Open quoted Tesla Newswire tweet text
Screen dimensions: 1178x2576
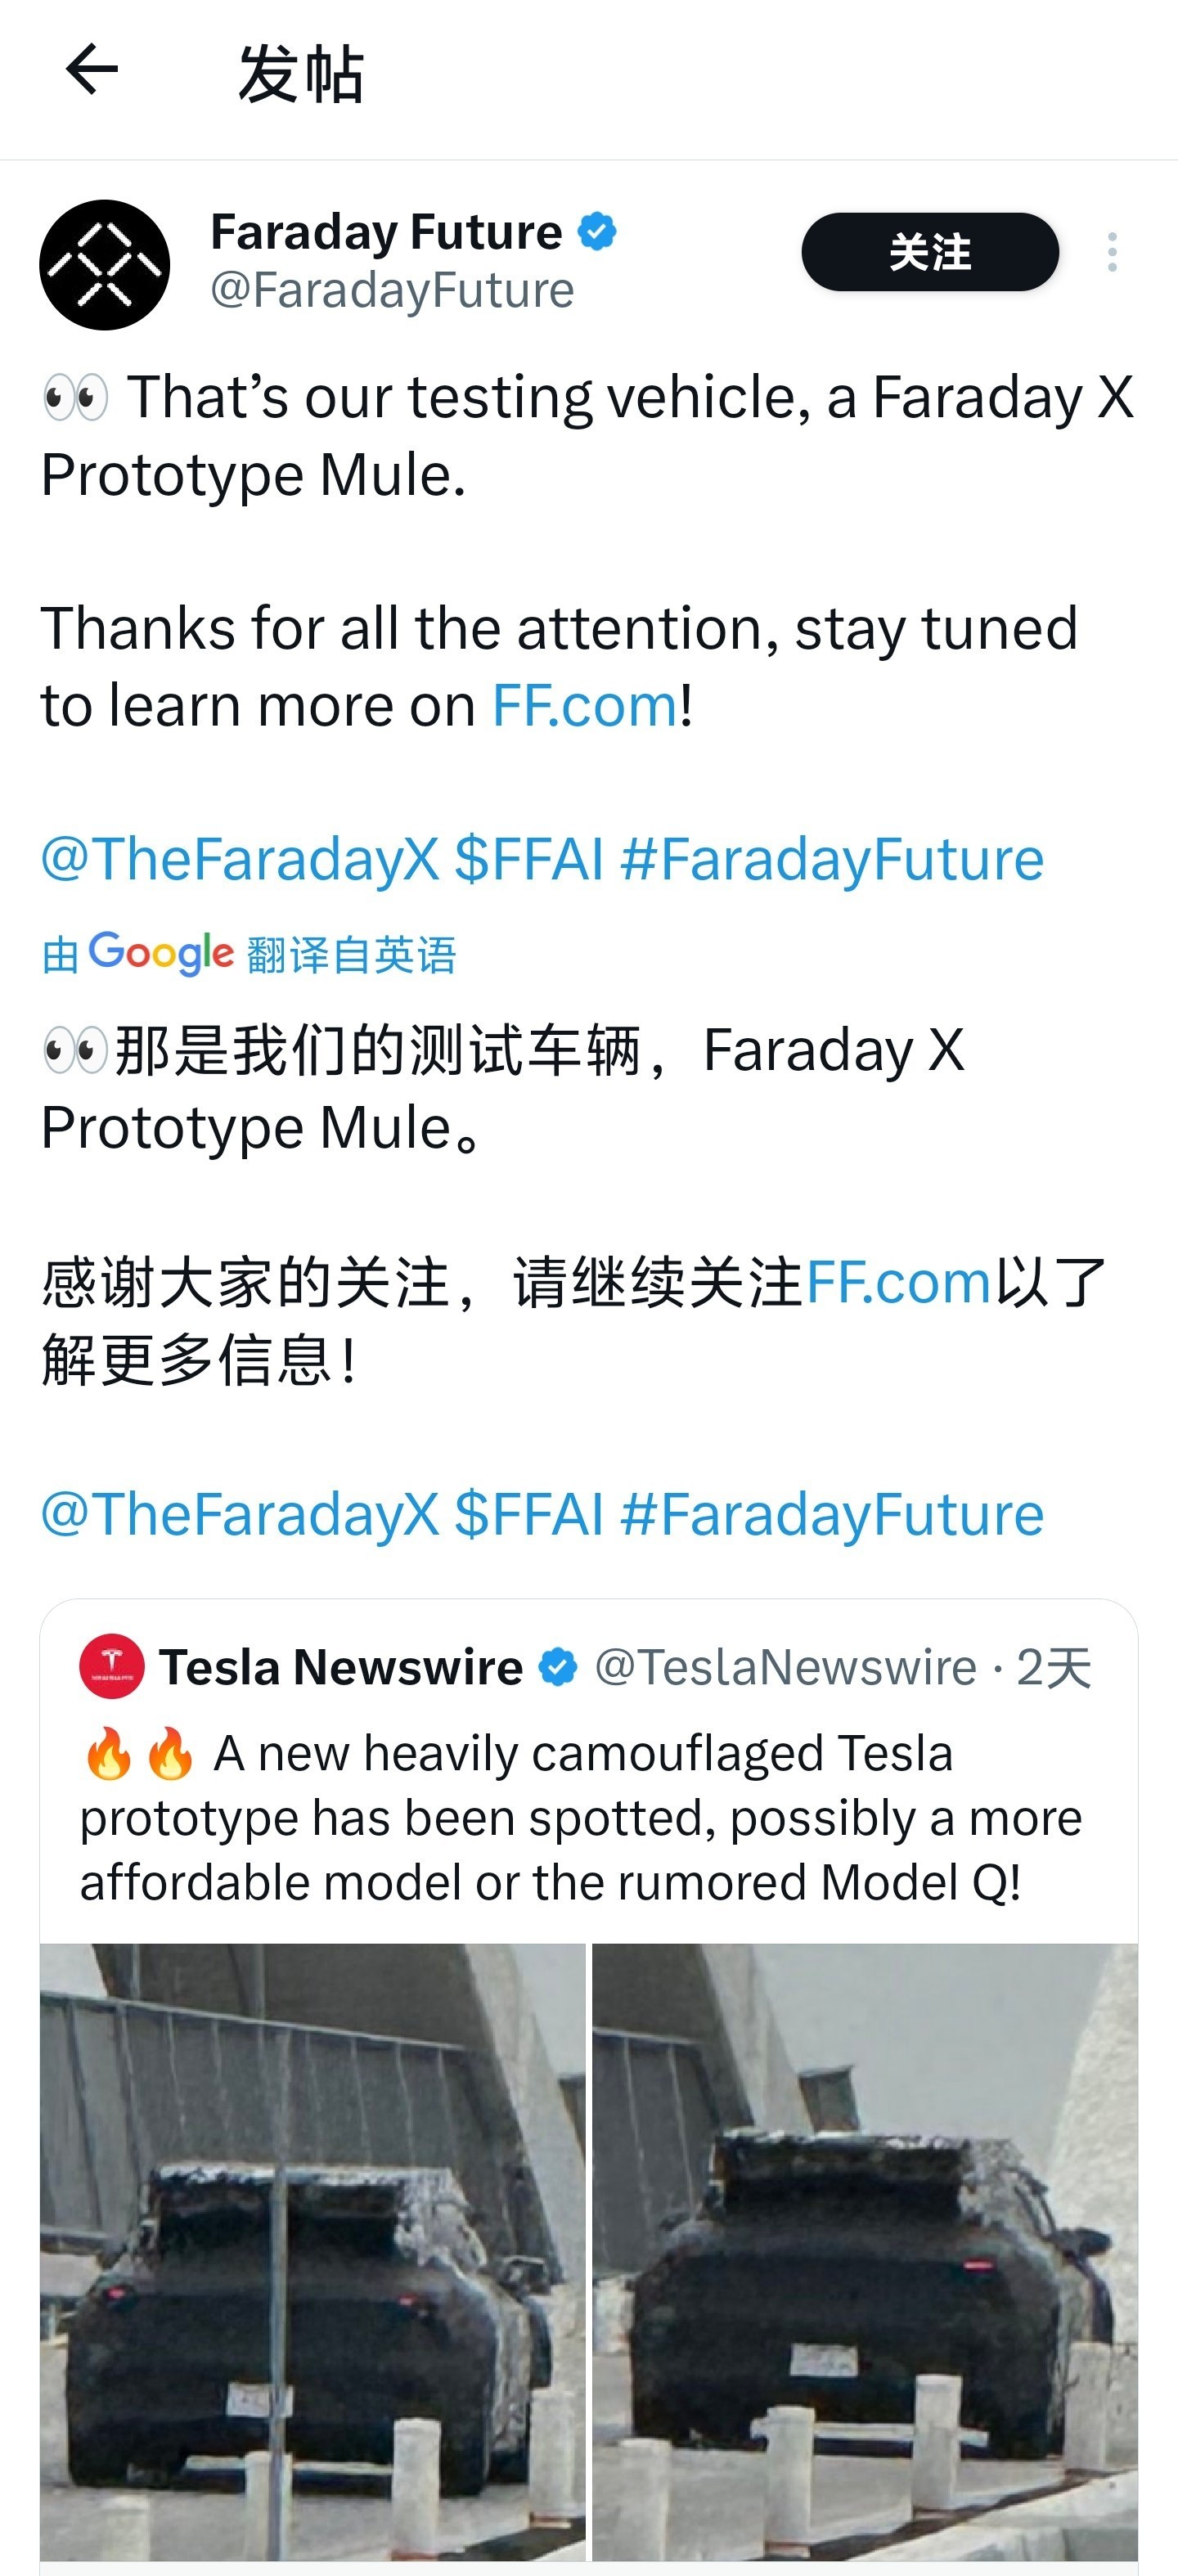pos(580,1818)
